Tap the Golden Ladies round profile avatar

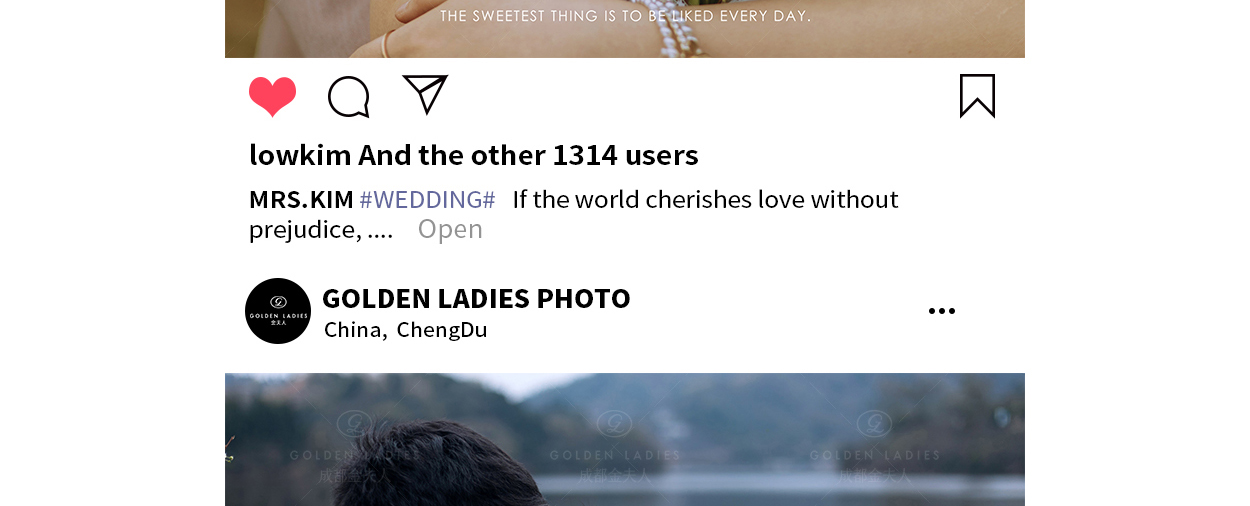pyautogui.click(x=278, y=311)
